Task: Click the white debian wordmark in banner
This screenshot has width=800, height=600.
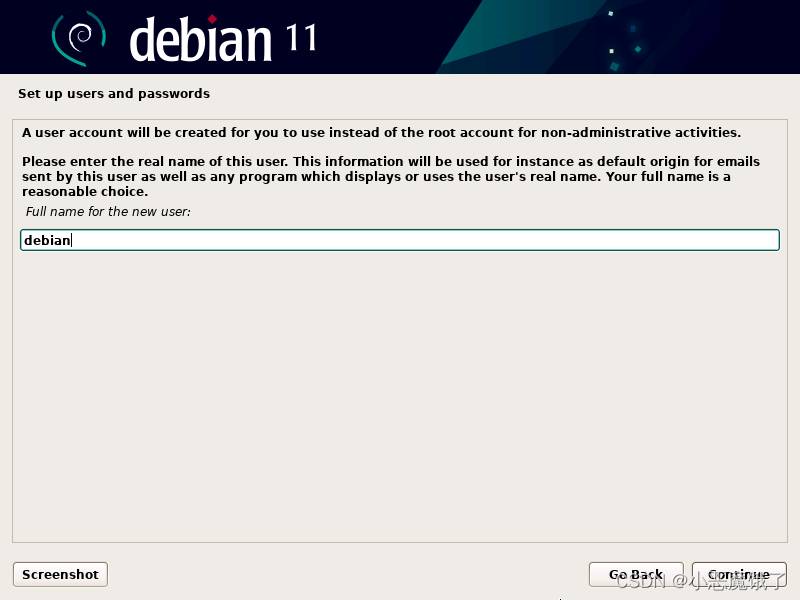Action: (x=201, y=40)
